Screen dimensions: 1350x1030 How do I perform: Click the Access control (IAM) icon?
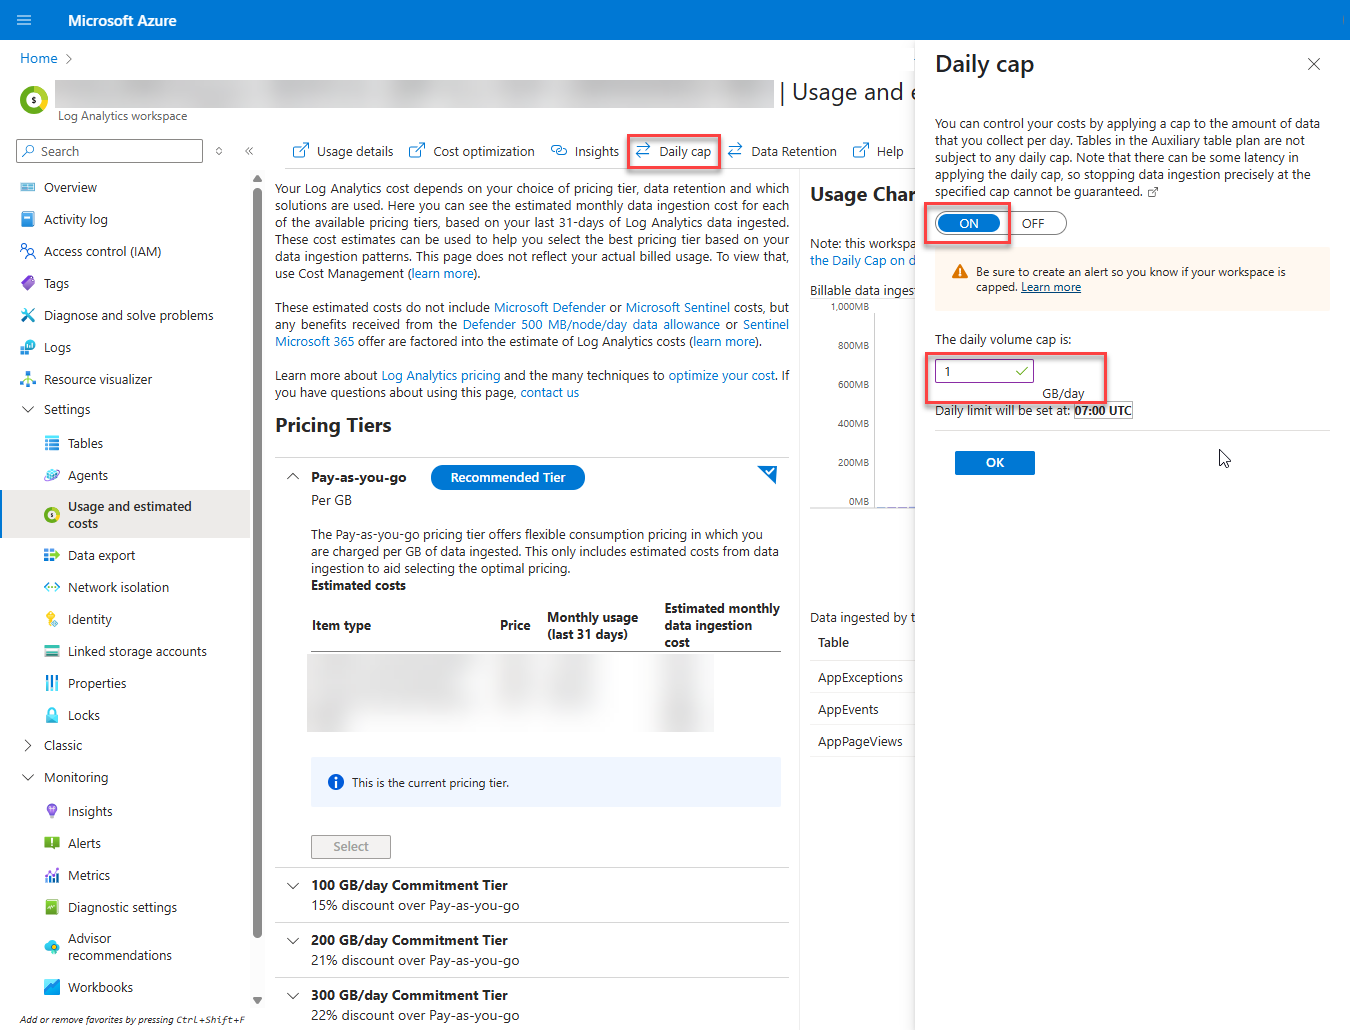click(x=28, y=251)
